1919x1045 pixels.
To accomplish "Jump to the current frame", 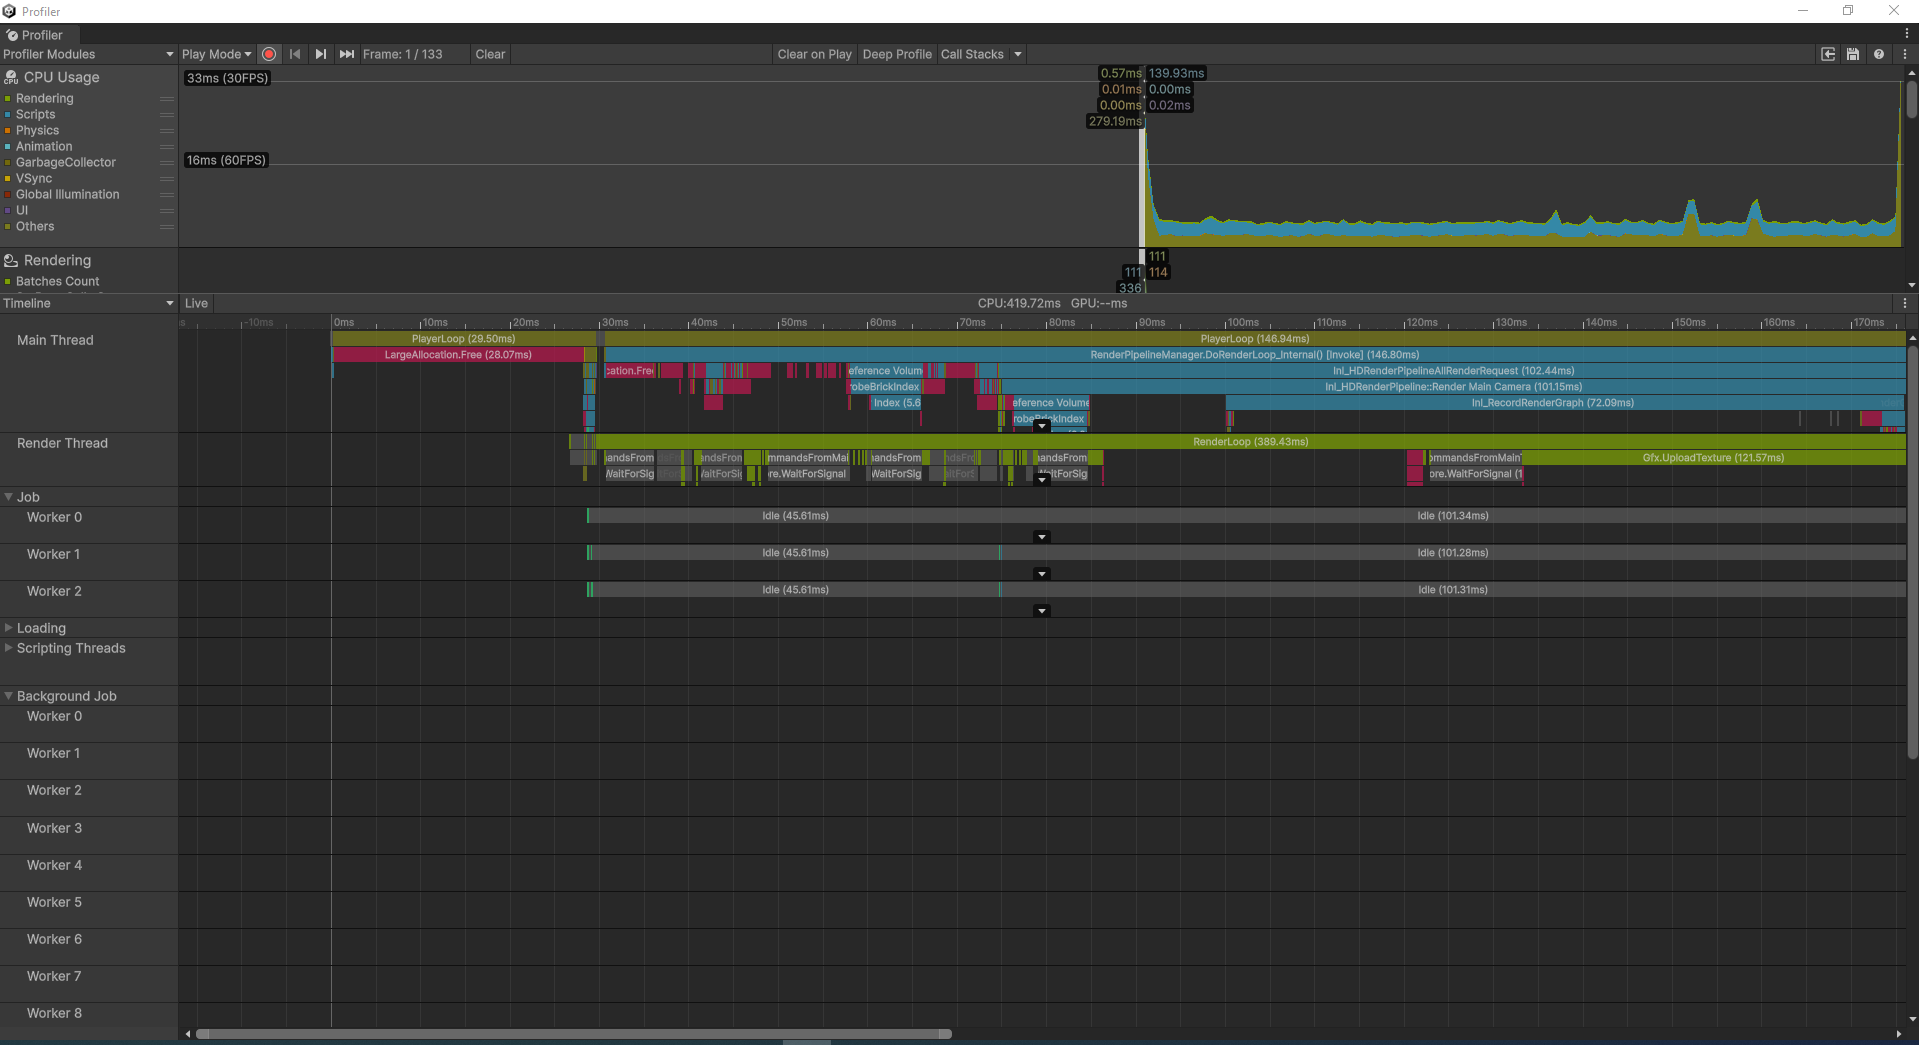I will 346,54.
